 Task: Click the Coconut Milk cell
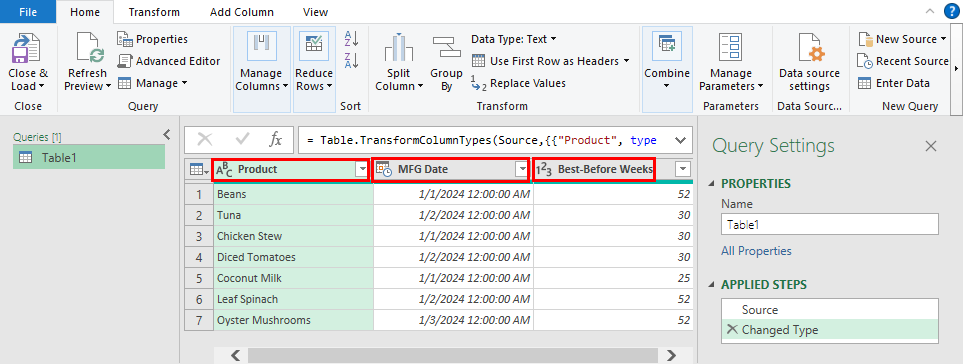(x=294, y=278)
